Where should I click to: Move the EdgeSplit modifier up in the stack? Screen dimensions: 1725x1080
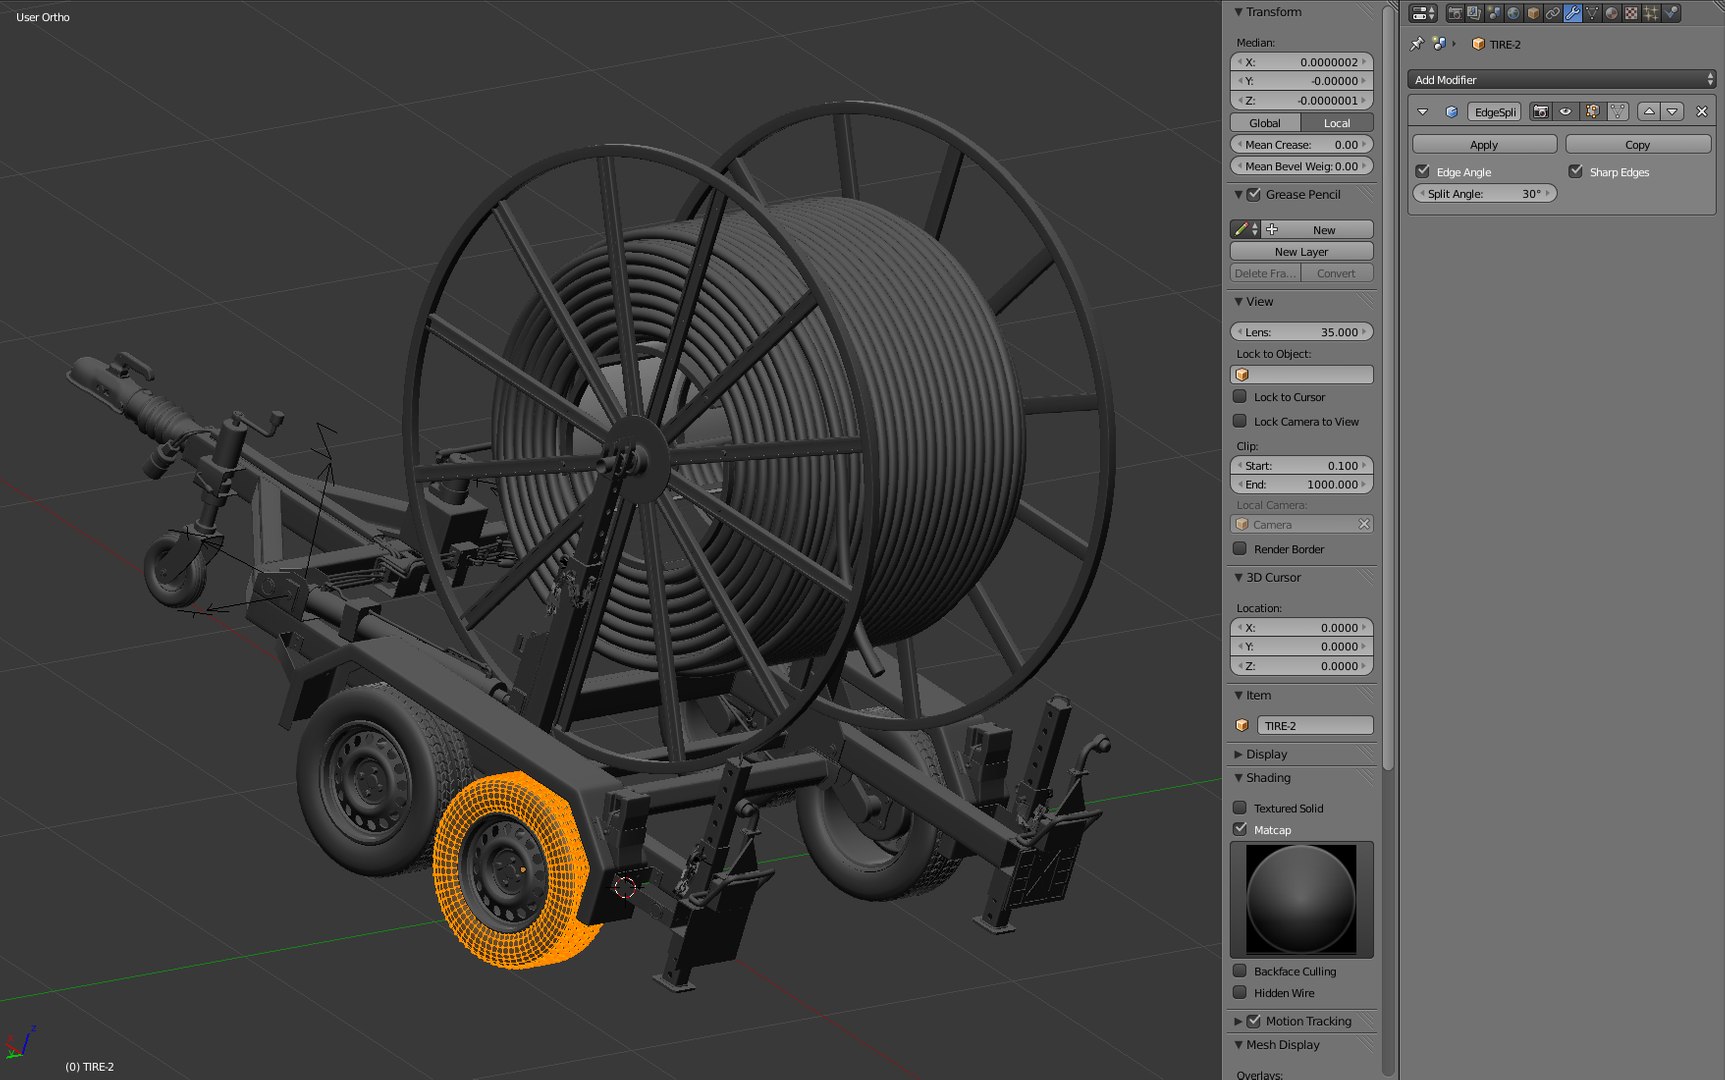tap(1649, 112)
